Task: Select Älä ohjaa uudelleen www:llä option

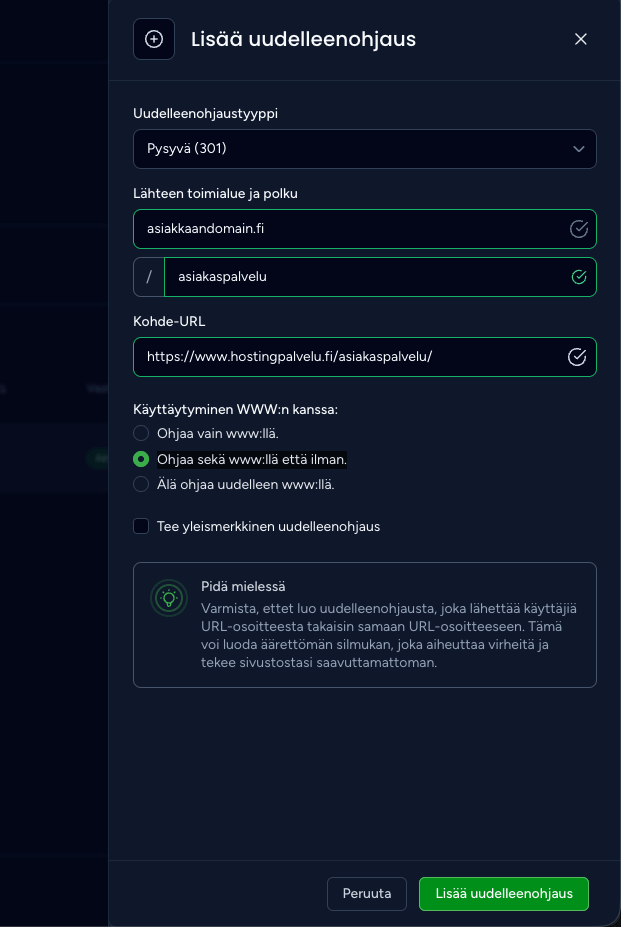Action: (x=141, y=484)
